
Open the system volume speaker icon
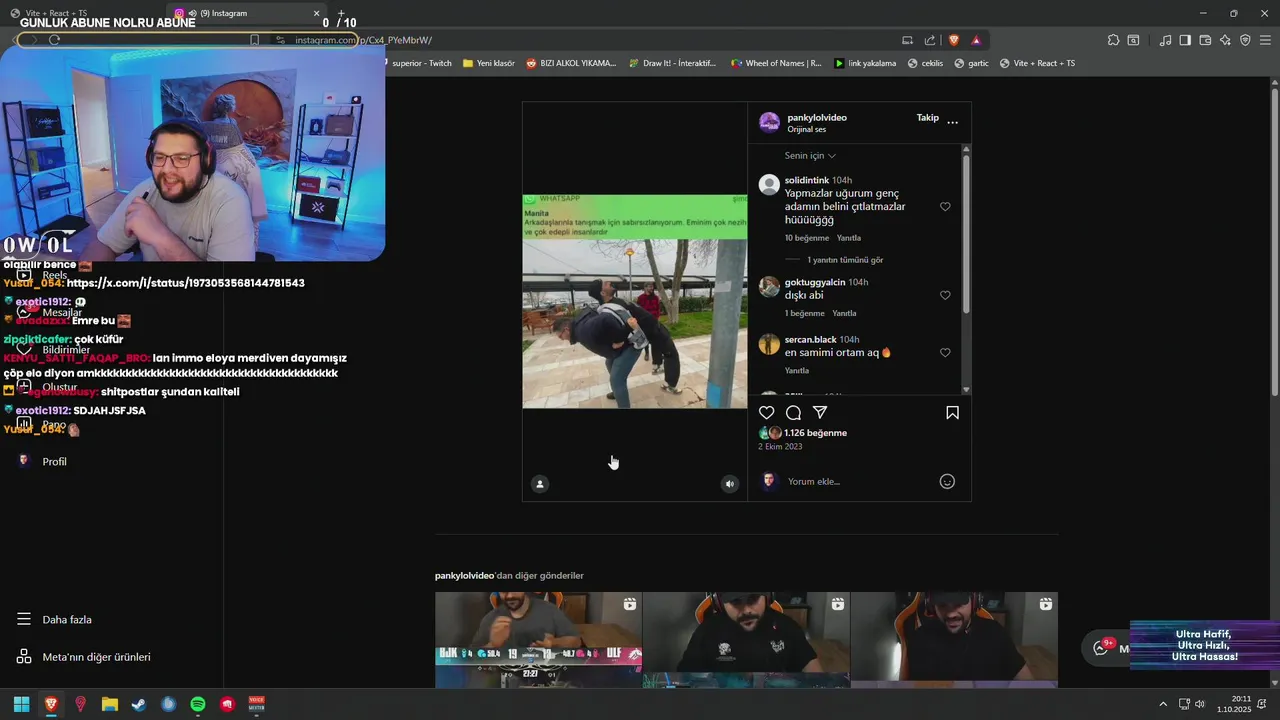coord(1199,704)
